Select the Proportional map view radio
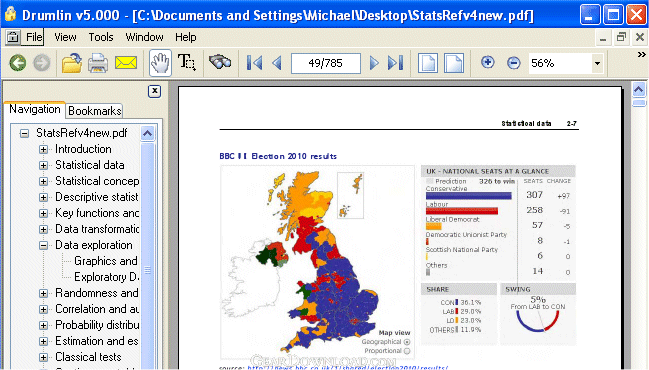Image resolution: width=649 pixels, height=370 pixels. (x=407, y=351)
